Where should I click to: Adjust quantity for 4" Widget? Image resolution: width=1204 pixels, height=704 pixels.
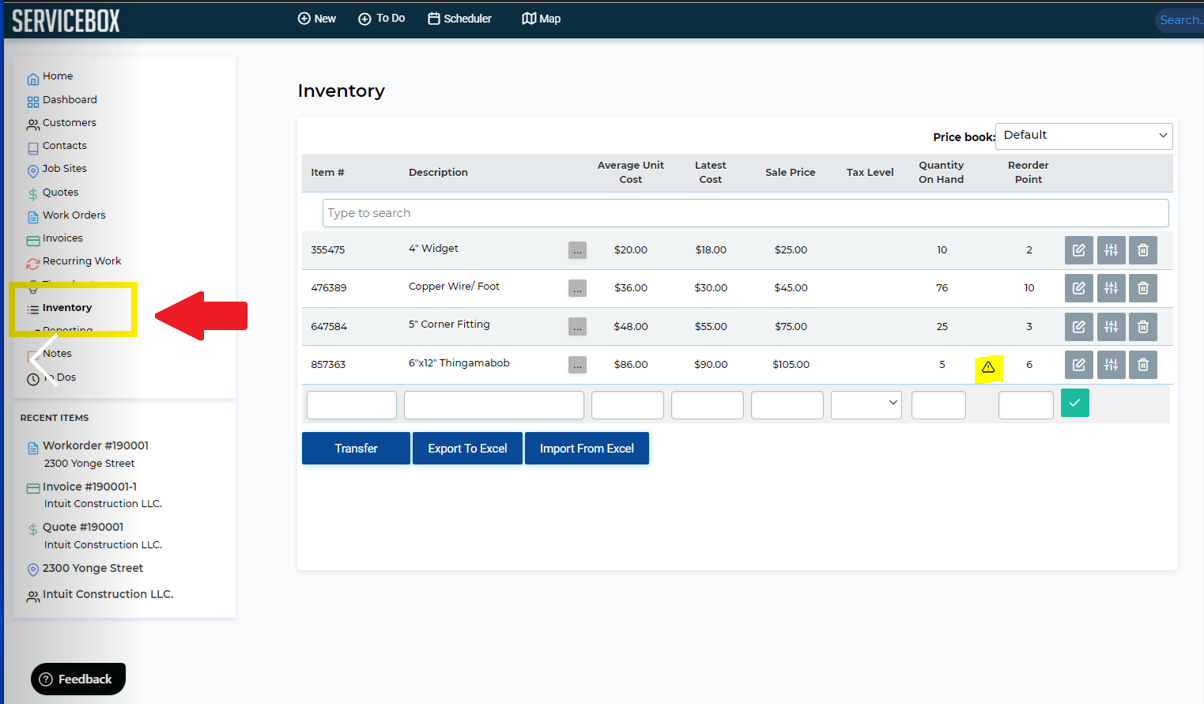click(1111, 250)
